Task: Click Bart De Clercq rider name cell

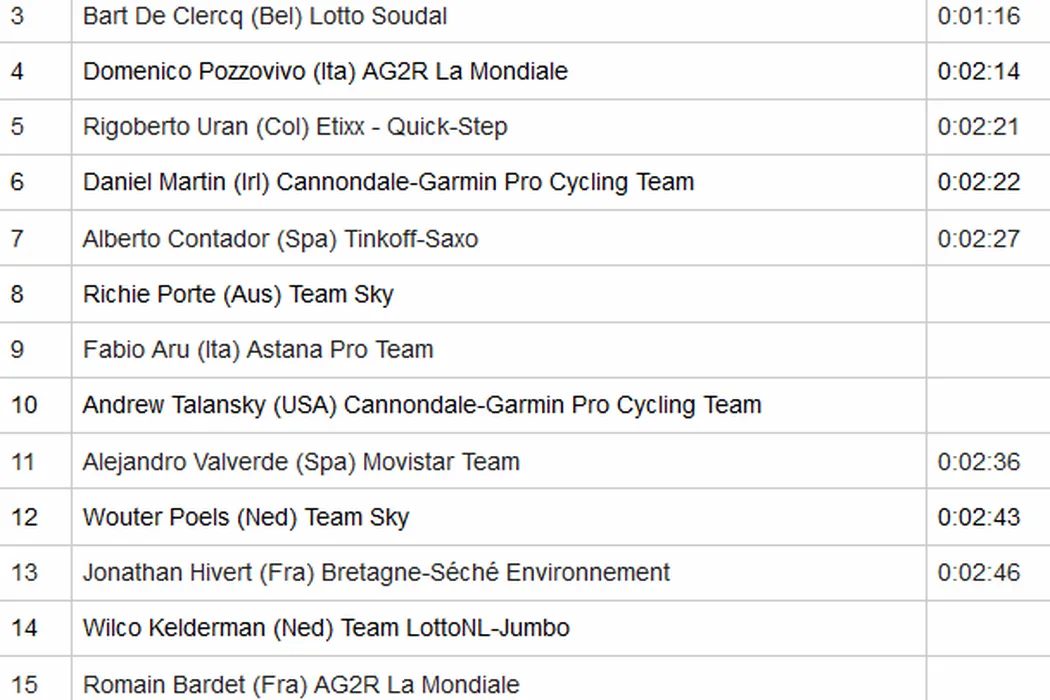Action: click(265, 17)
